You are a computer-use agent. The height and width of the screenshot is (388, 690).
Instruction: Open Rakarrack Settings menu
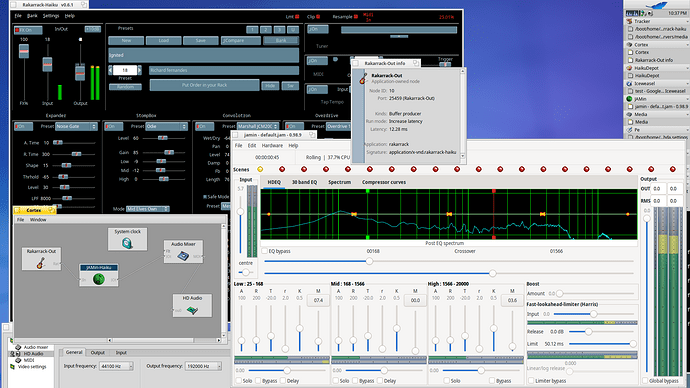pyautogui.click(x=51, y=16)
